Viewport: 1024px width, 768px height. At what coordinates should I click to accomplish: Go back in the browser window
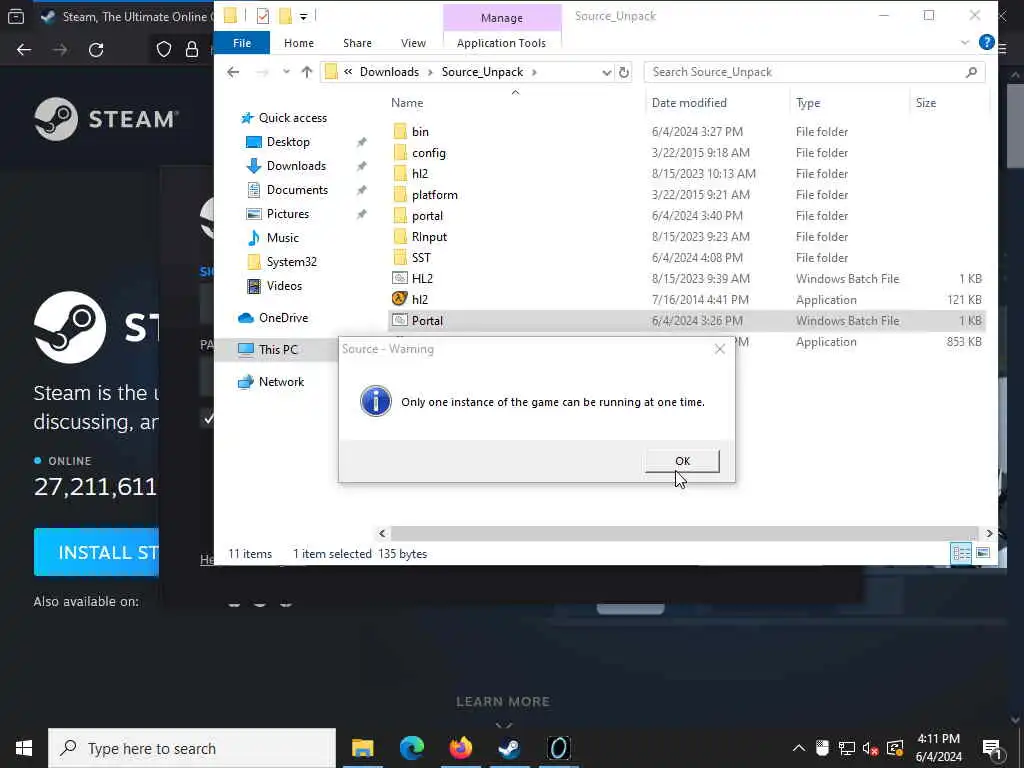coord(24,50)
